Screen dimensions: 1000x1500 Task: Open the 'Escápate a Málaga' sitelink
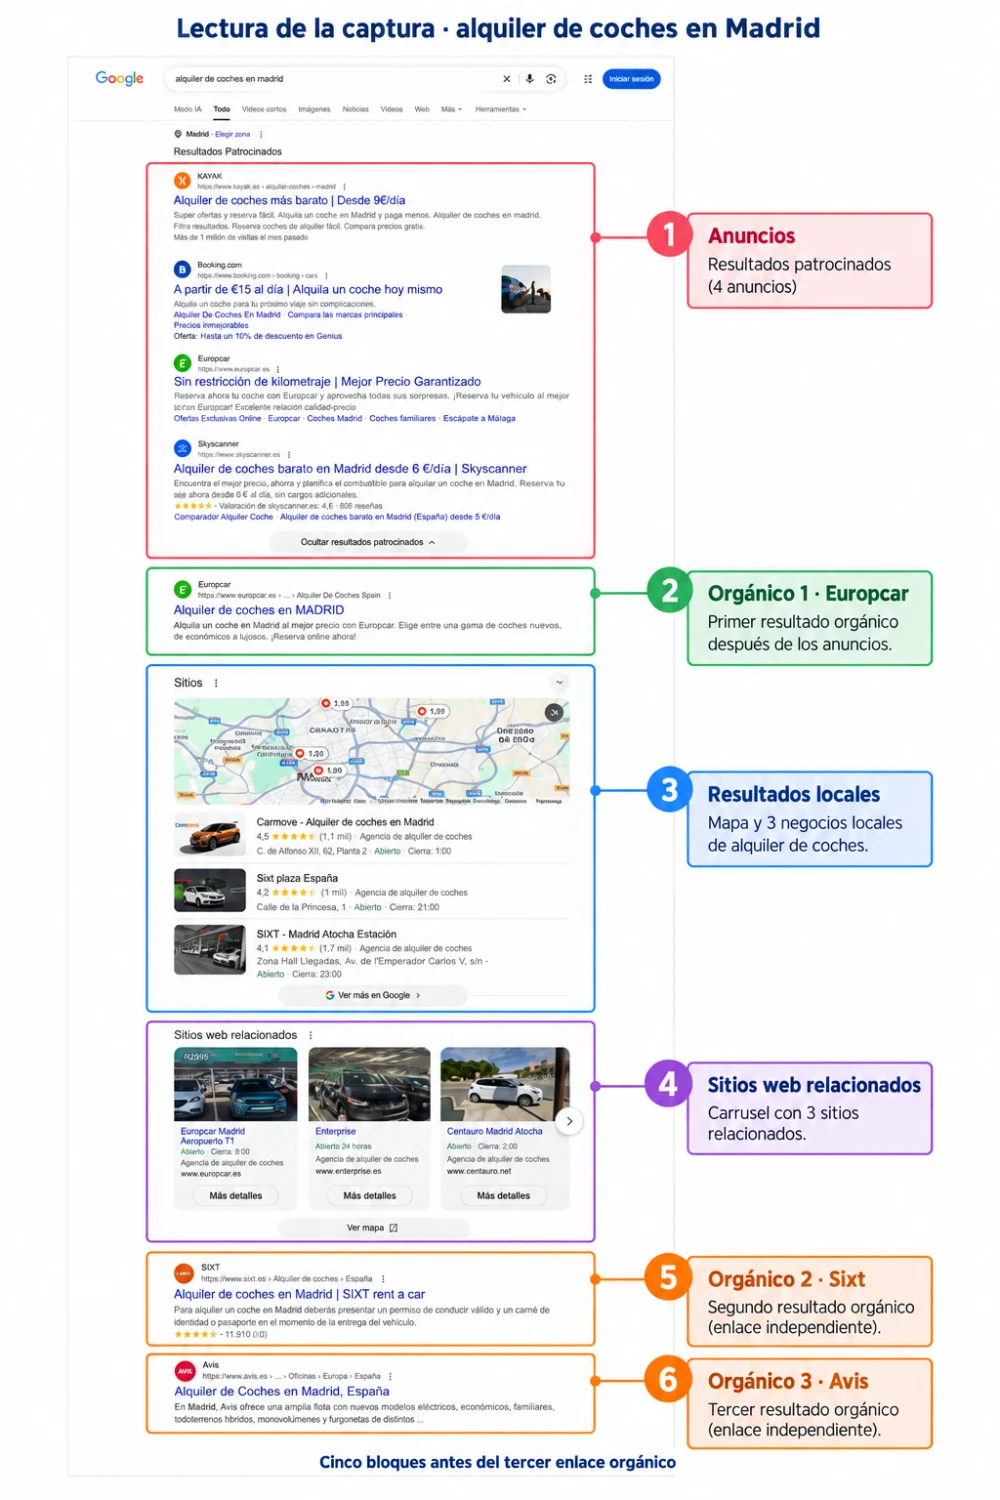click(x=479, y=419)
